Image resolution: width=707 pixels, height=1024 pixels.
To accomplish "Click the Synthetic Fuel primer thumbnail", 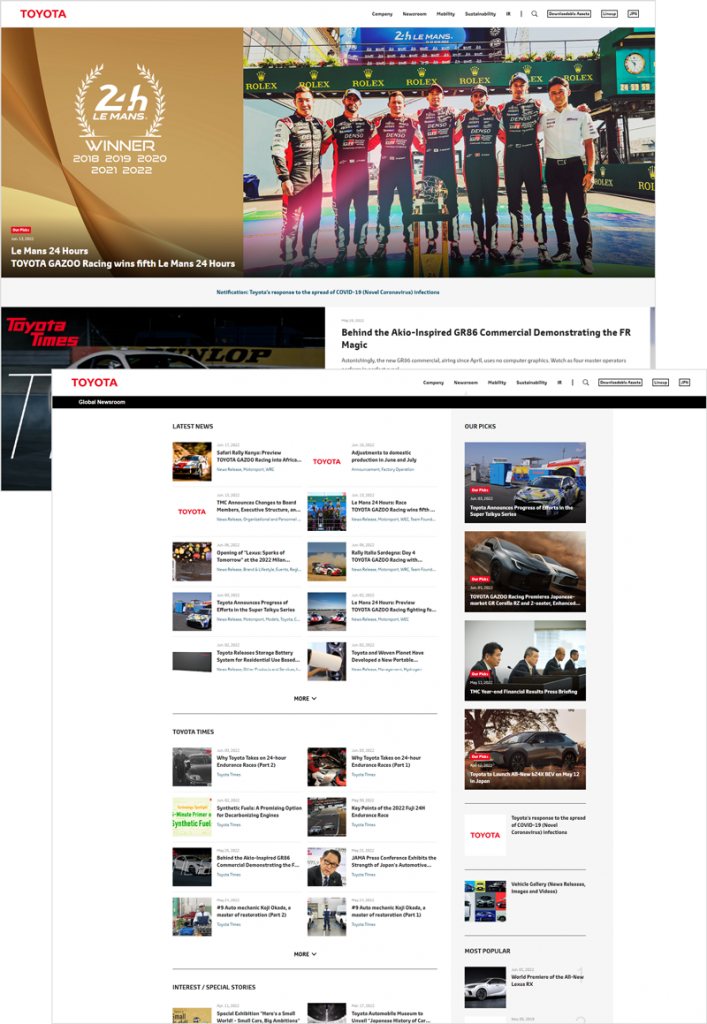I will click(x=192, y=817).
